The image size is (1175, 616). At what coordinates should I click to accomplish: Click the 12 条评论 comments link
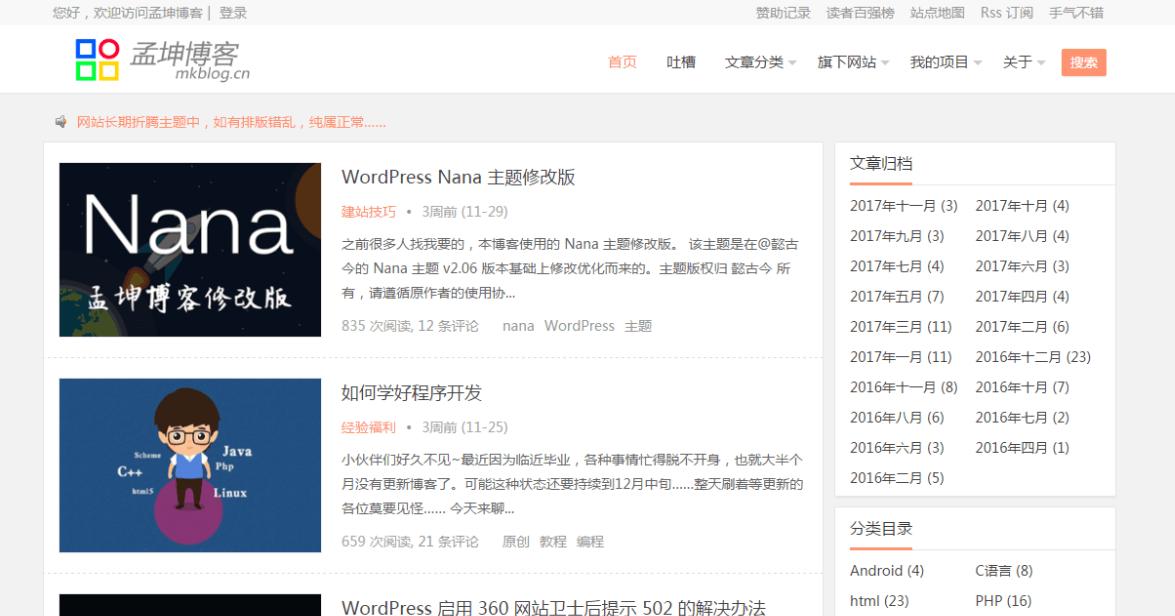point(448,326)
